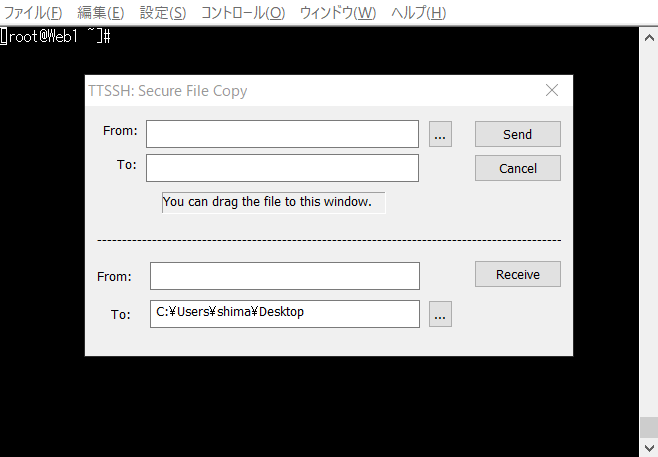Focus the send To input field
Image resolution: width=658 pixels, height=457 pixels.
(x=282, y=168)
